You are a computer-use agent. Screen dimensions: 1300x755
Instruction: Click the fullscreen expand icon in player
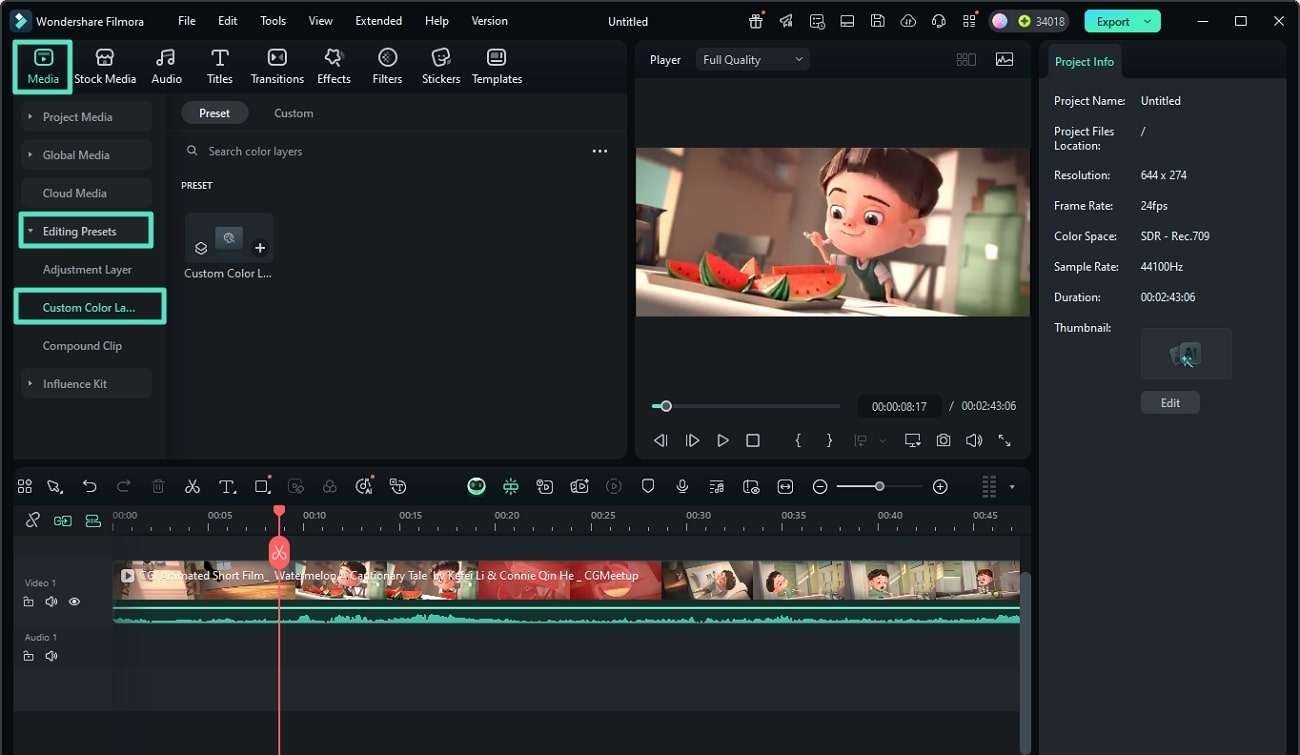point(1004,440)
